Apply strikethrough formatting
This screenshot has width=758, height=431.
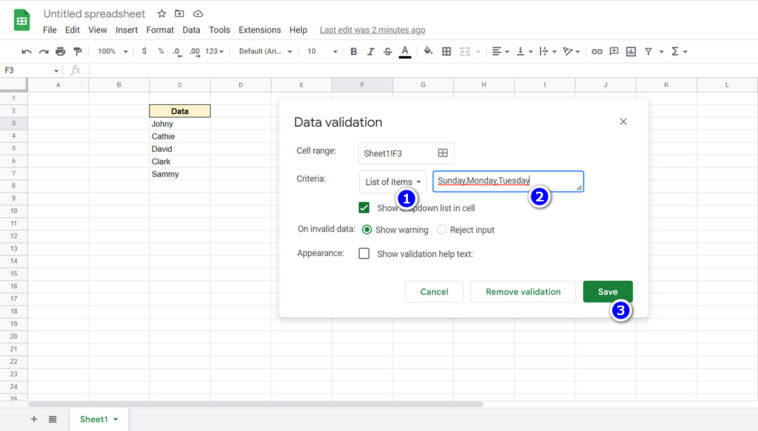click(x=387, y=51)
